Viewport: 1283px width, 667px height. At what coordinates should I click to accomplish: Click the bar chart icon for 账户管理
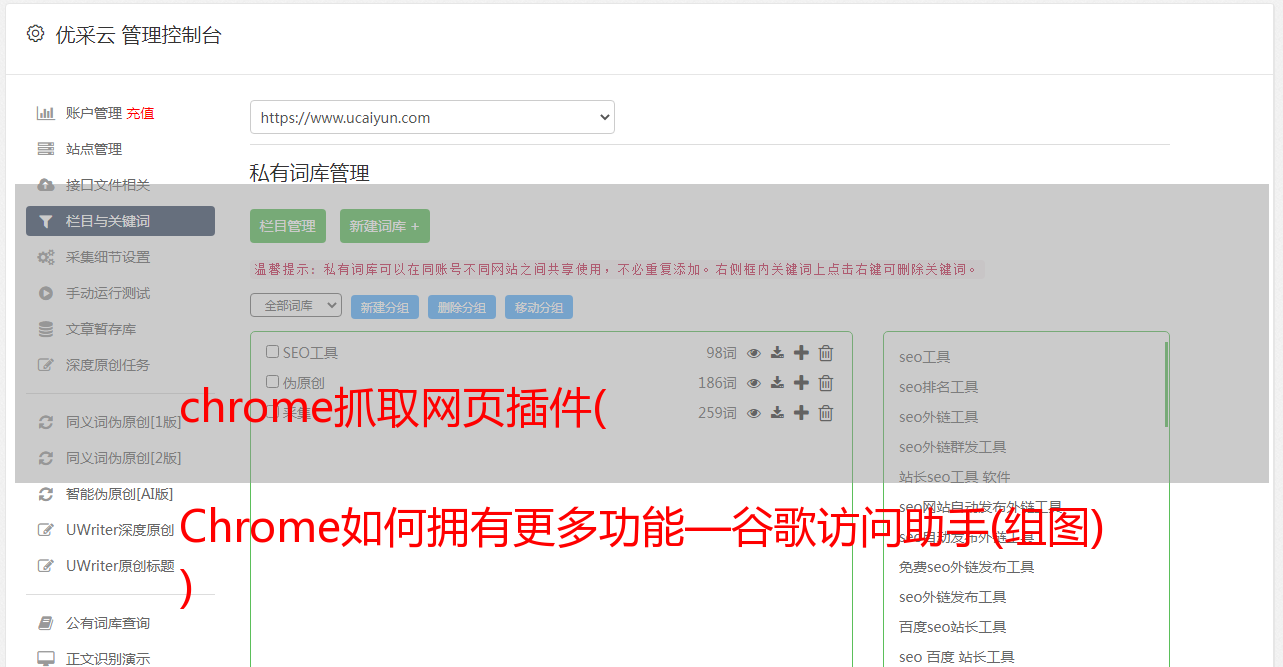tap(46, 113)
